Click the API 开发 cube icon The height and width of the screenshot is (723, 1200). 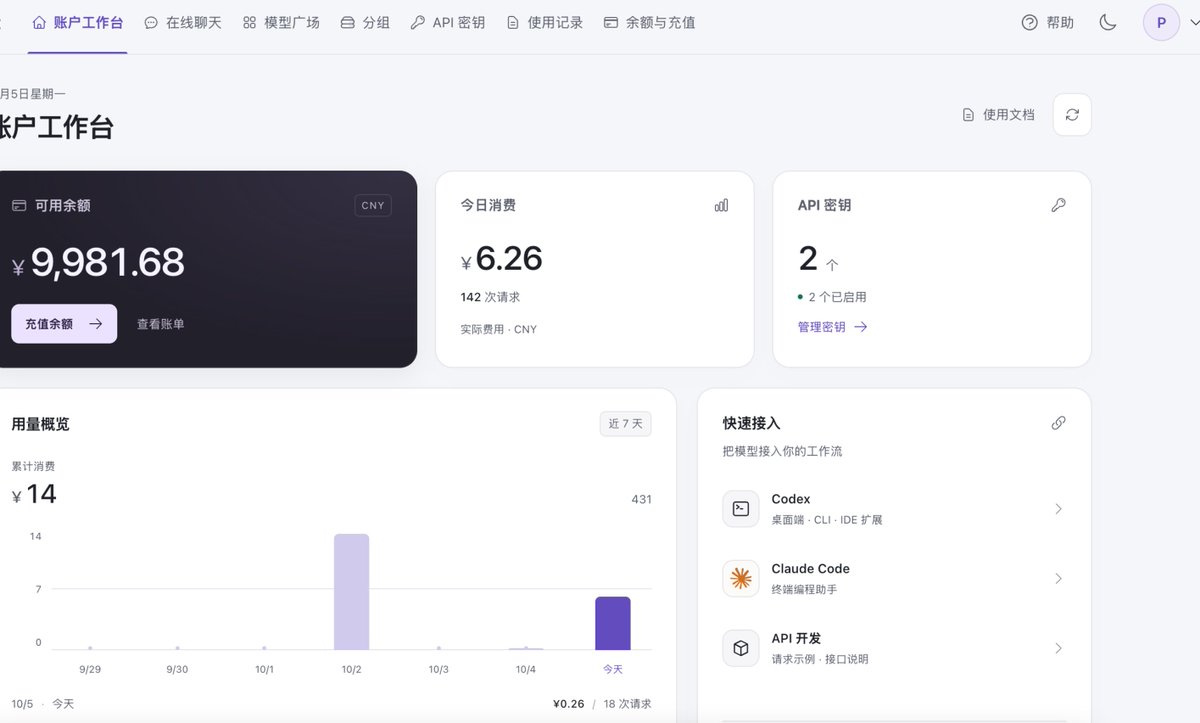(741, 648)
